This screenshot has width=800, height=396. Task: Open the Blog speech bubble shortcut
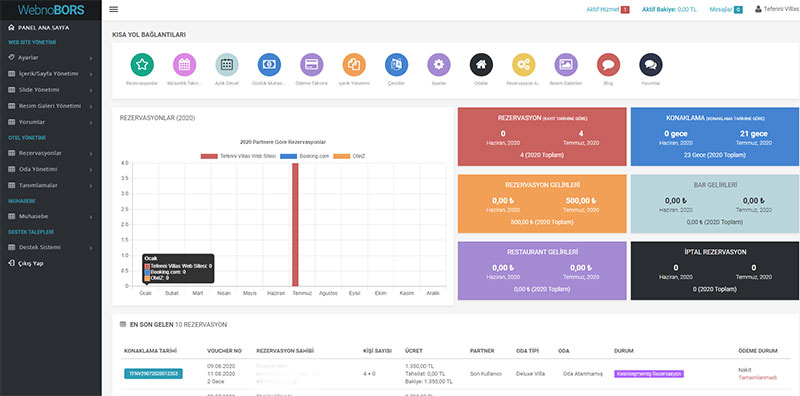608,65
